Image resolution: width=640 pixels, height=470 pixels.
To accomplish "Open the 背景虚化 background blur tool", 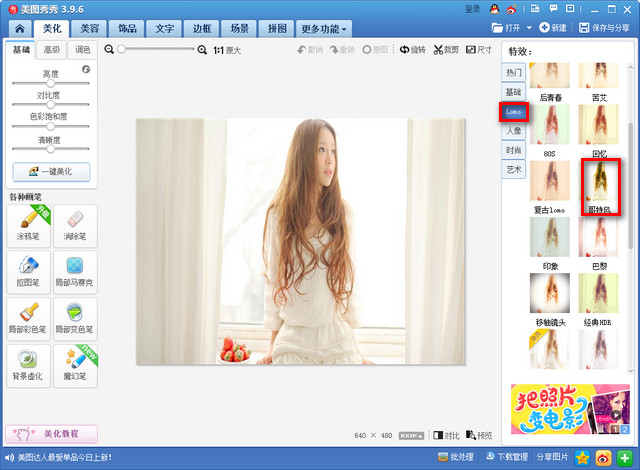I will tap(27, 363).
